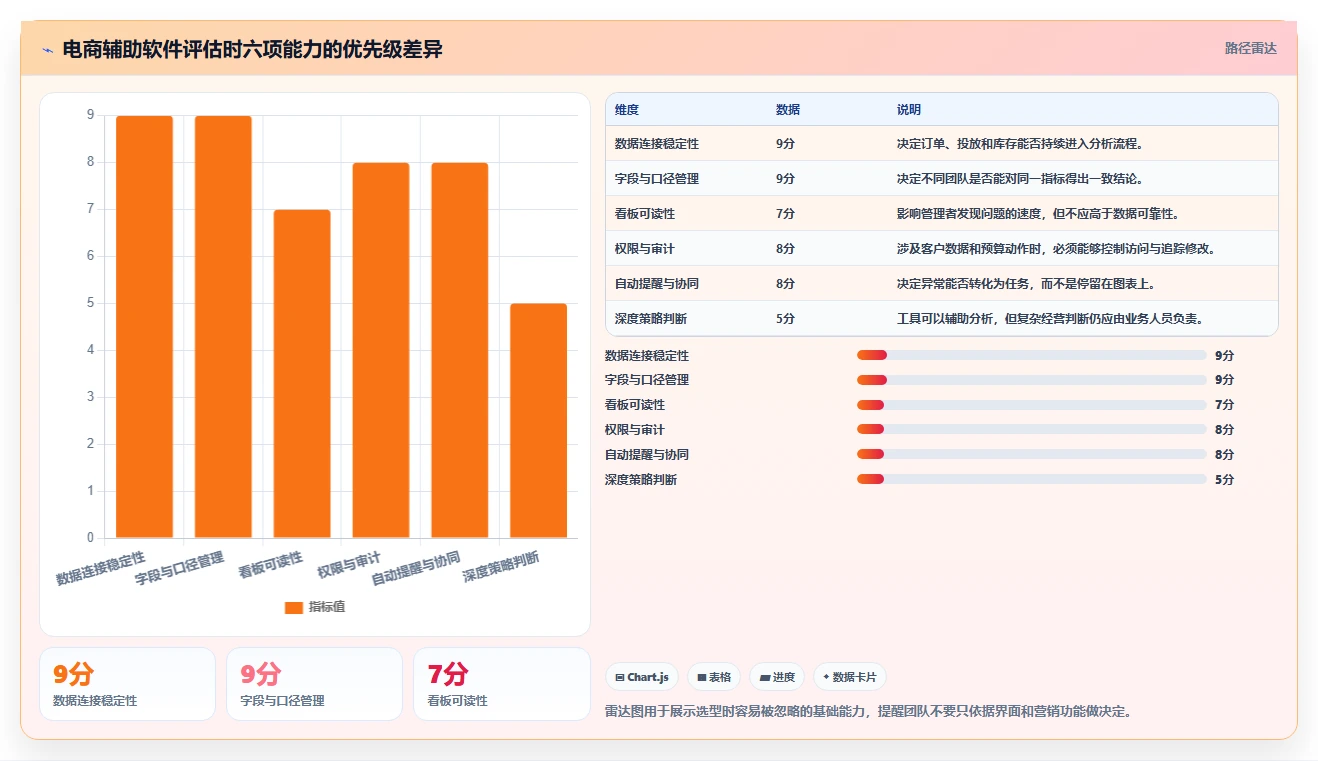1318x761 pixels.
Task: Click description 决定不同团队是否能对同一指标得出一致结论
Action: [1020, 179]
